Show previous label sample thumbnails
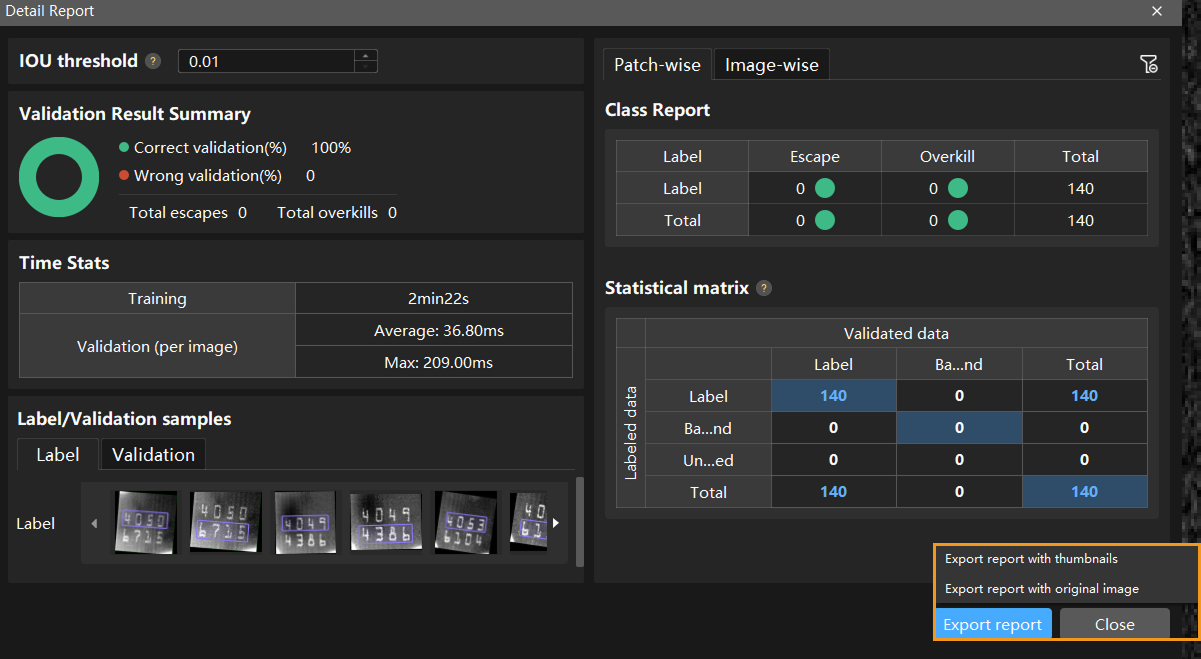Image resolution: width=1201 pixels, height=659 pixels. (94, 522)
